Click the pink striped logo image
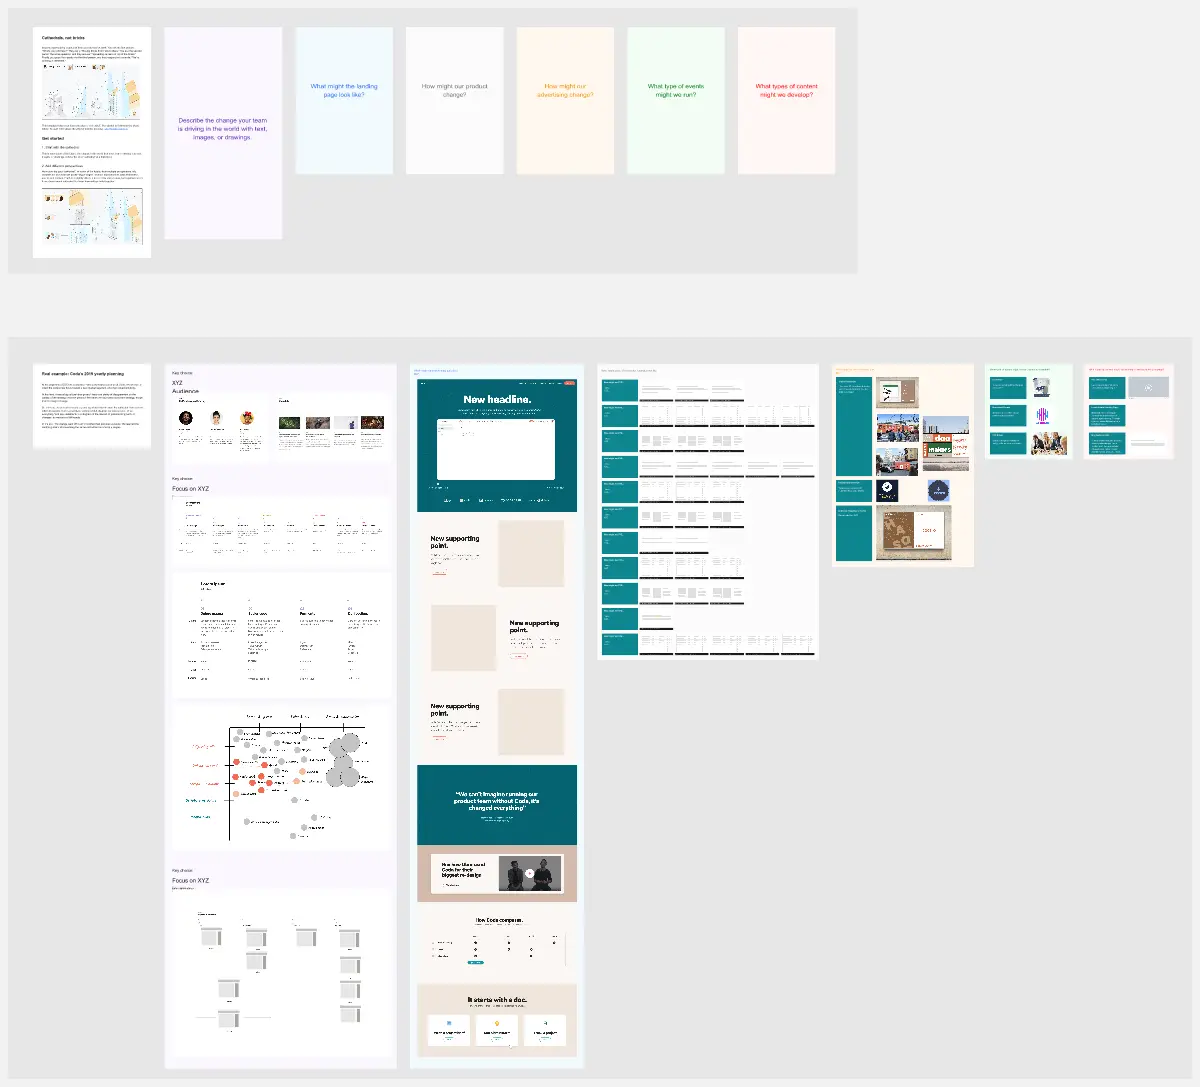1200x1087 pixels. 1042,415
